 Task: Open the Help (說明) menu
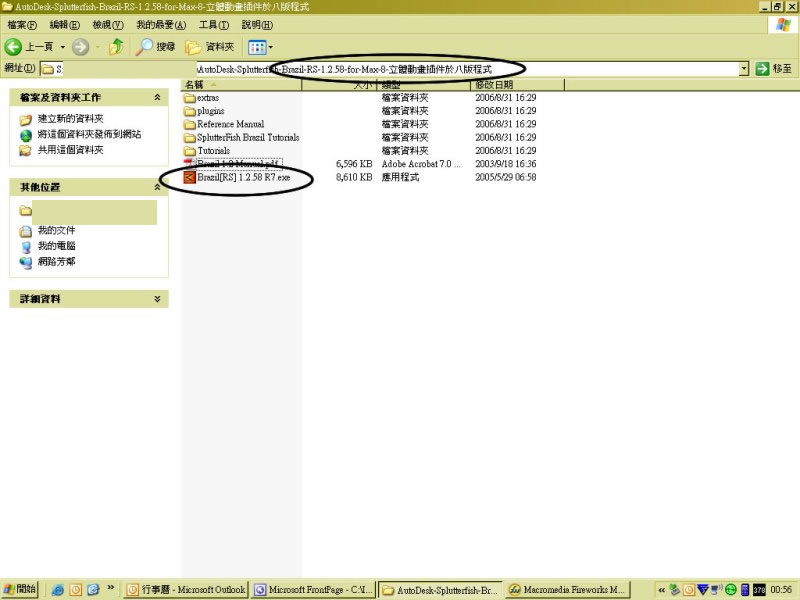tap(257, 24)
